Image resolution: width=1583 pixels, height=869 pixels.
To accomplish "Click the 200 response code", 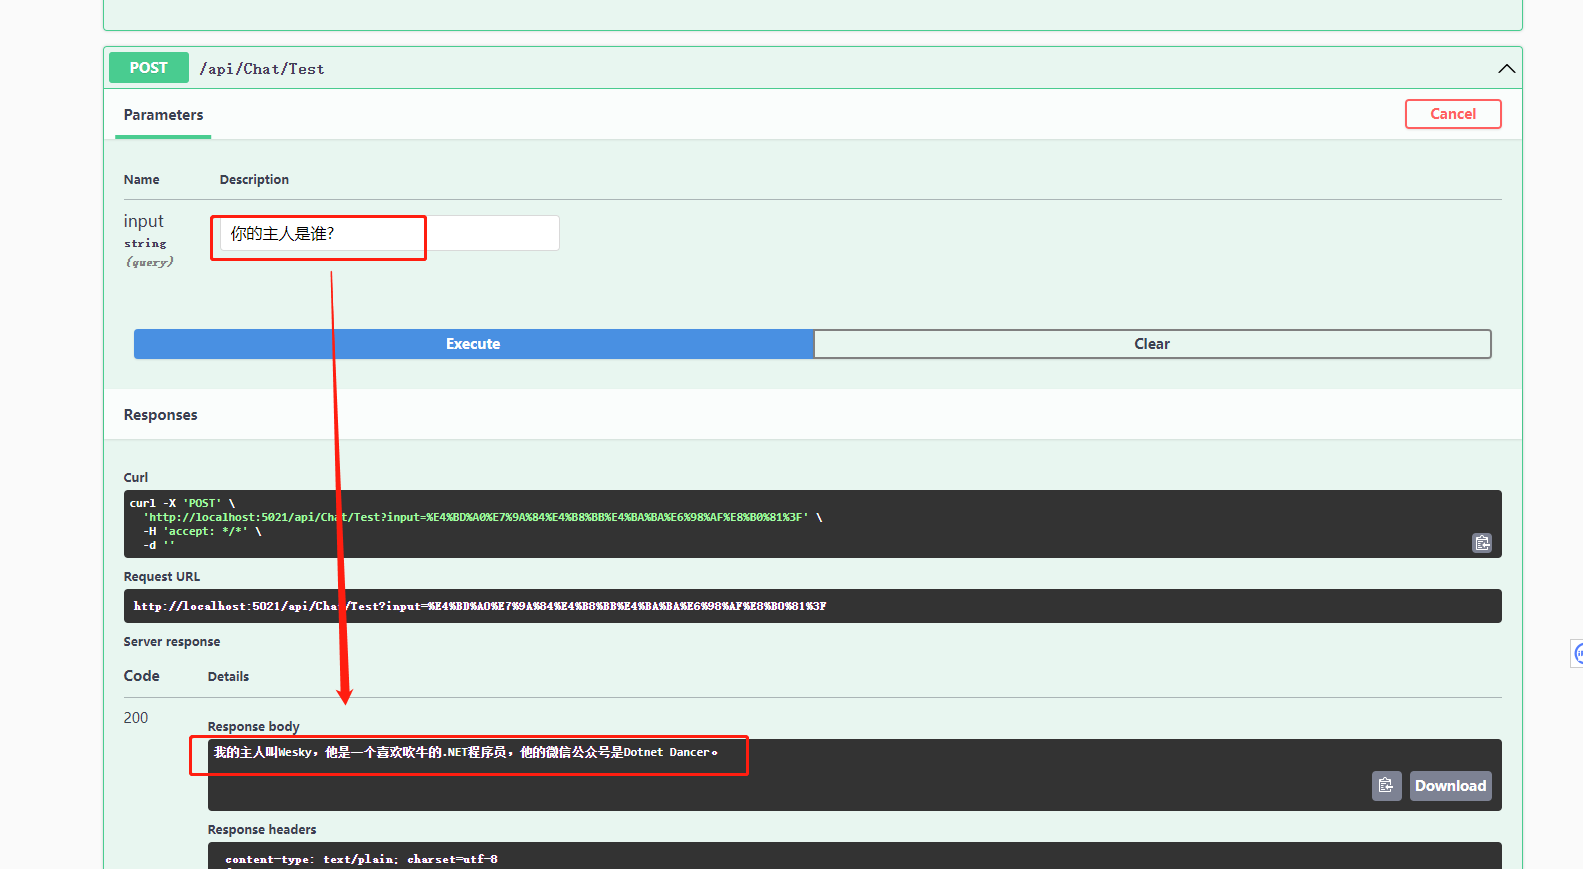I will pyautogui.click(x=136, y=718).
